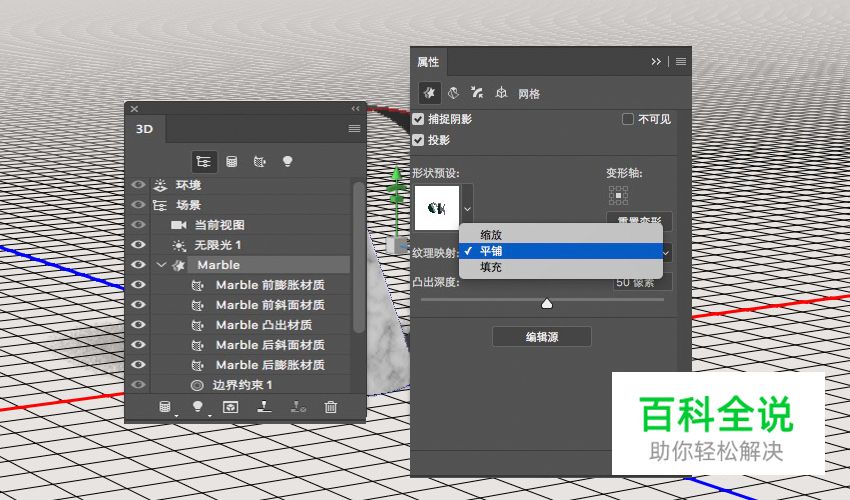Image resolution: width=850 pixels, height=500 pixels.
Task: Filter 3D panel by materials
Action: tap(260, 162)
